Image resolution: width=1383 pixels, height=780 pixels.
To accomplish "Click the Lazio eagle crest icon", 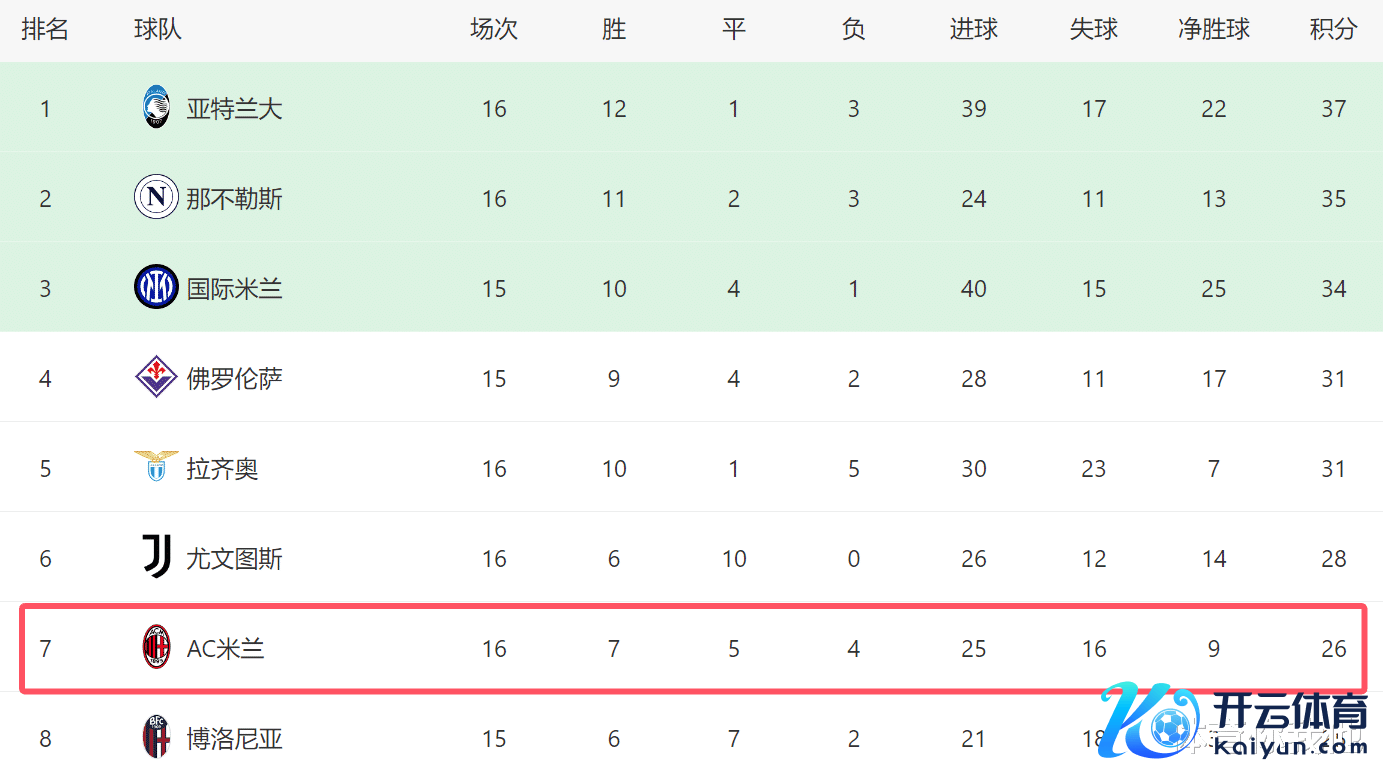I will [156, 467].
